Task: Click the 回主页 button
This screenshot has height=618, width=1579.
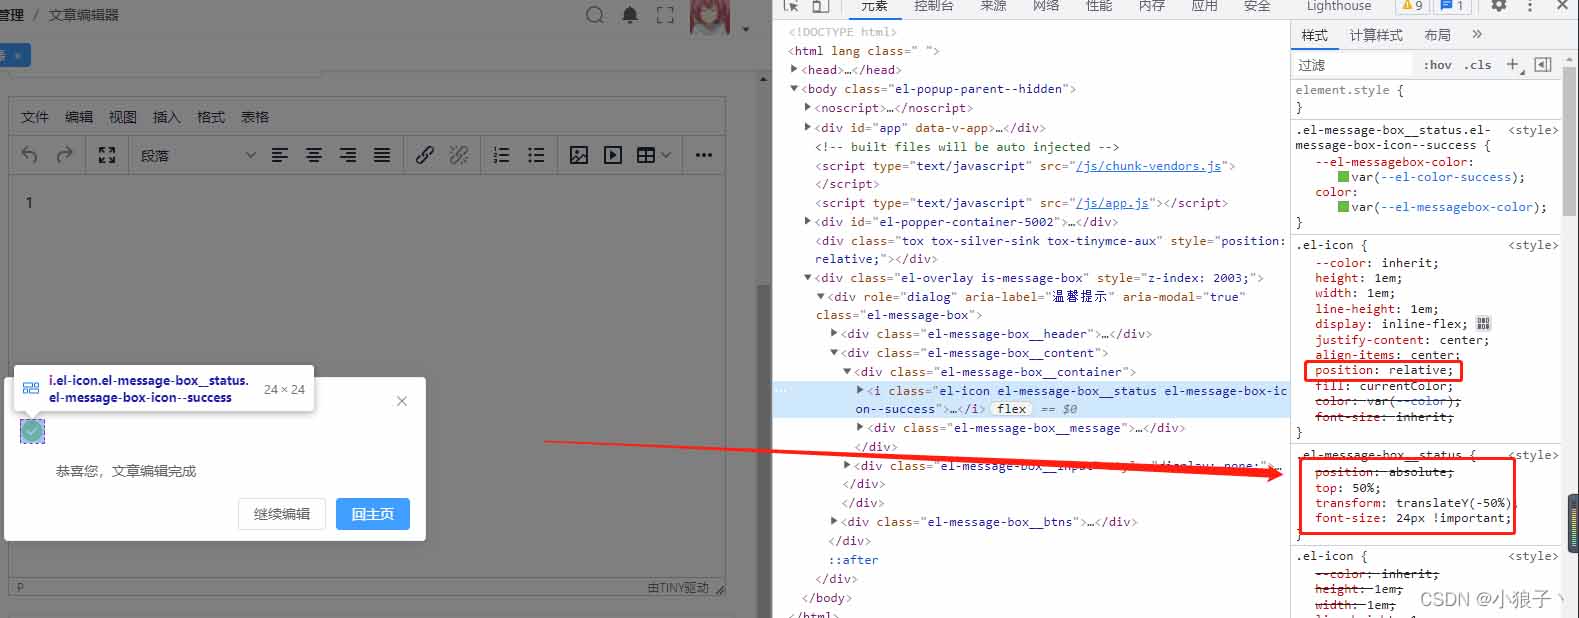Action: [x=372, y=514]
